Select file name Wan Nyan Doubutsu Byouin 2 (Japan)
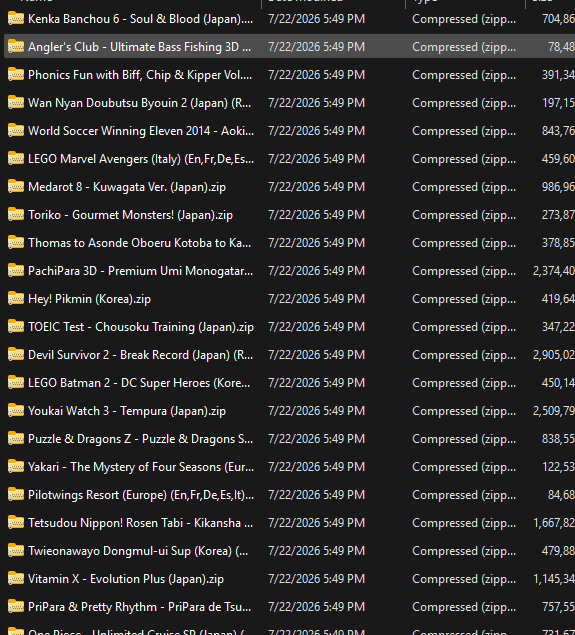Screen dimensions: 575x635 140,103
